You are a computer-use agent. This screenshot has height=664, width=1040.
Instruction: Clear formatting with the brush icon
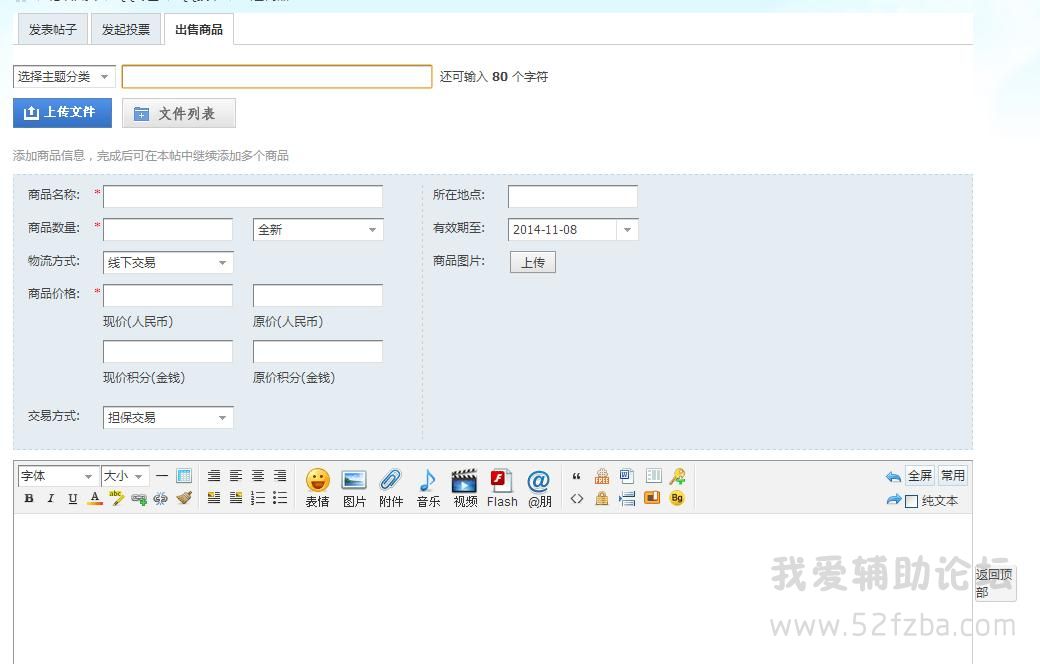point(184,498)
